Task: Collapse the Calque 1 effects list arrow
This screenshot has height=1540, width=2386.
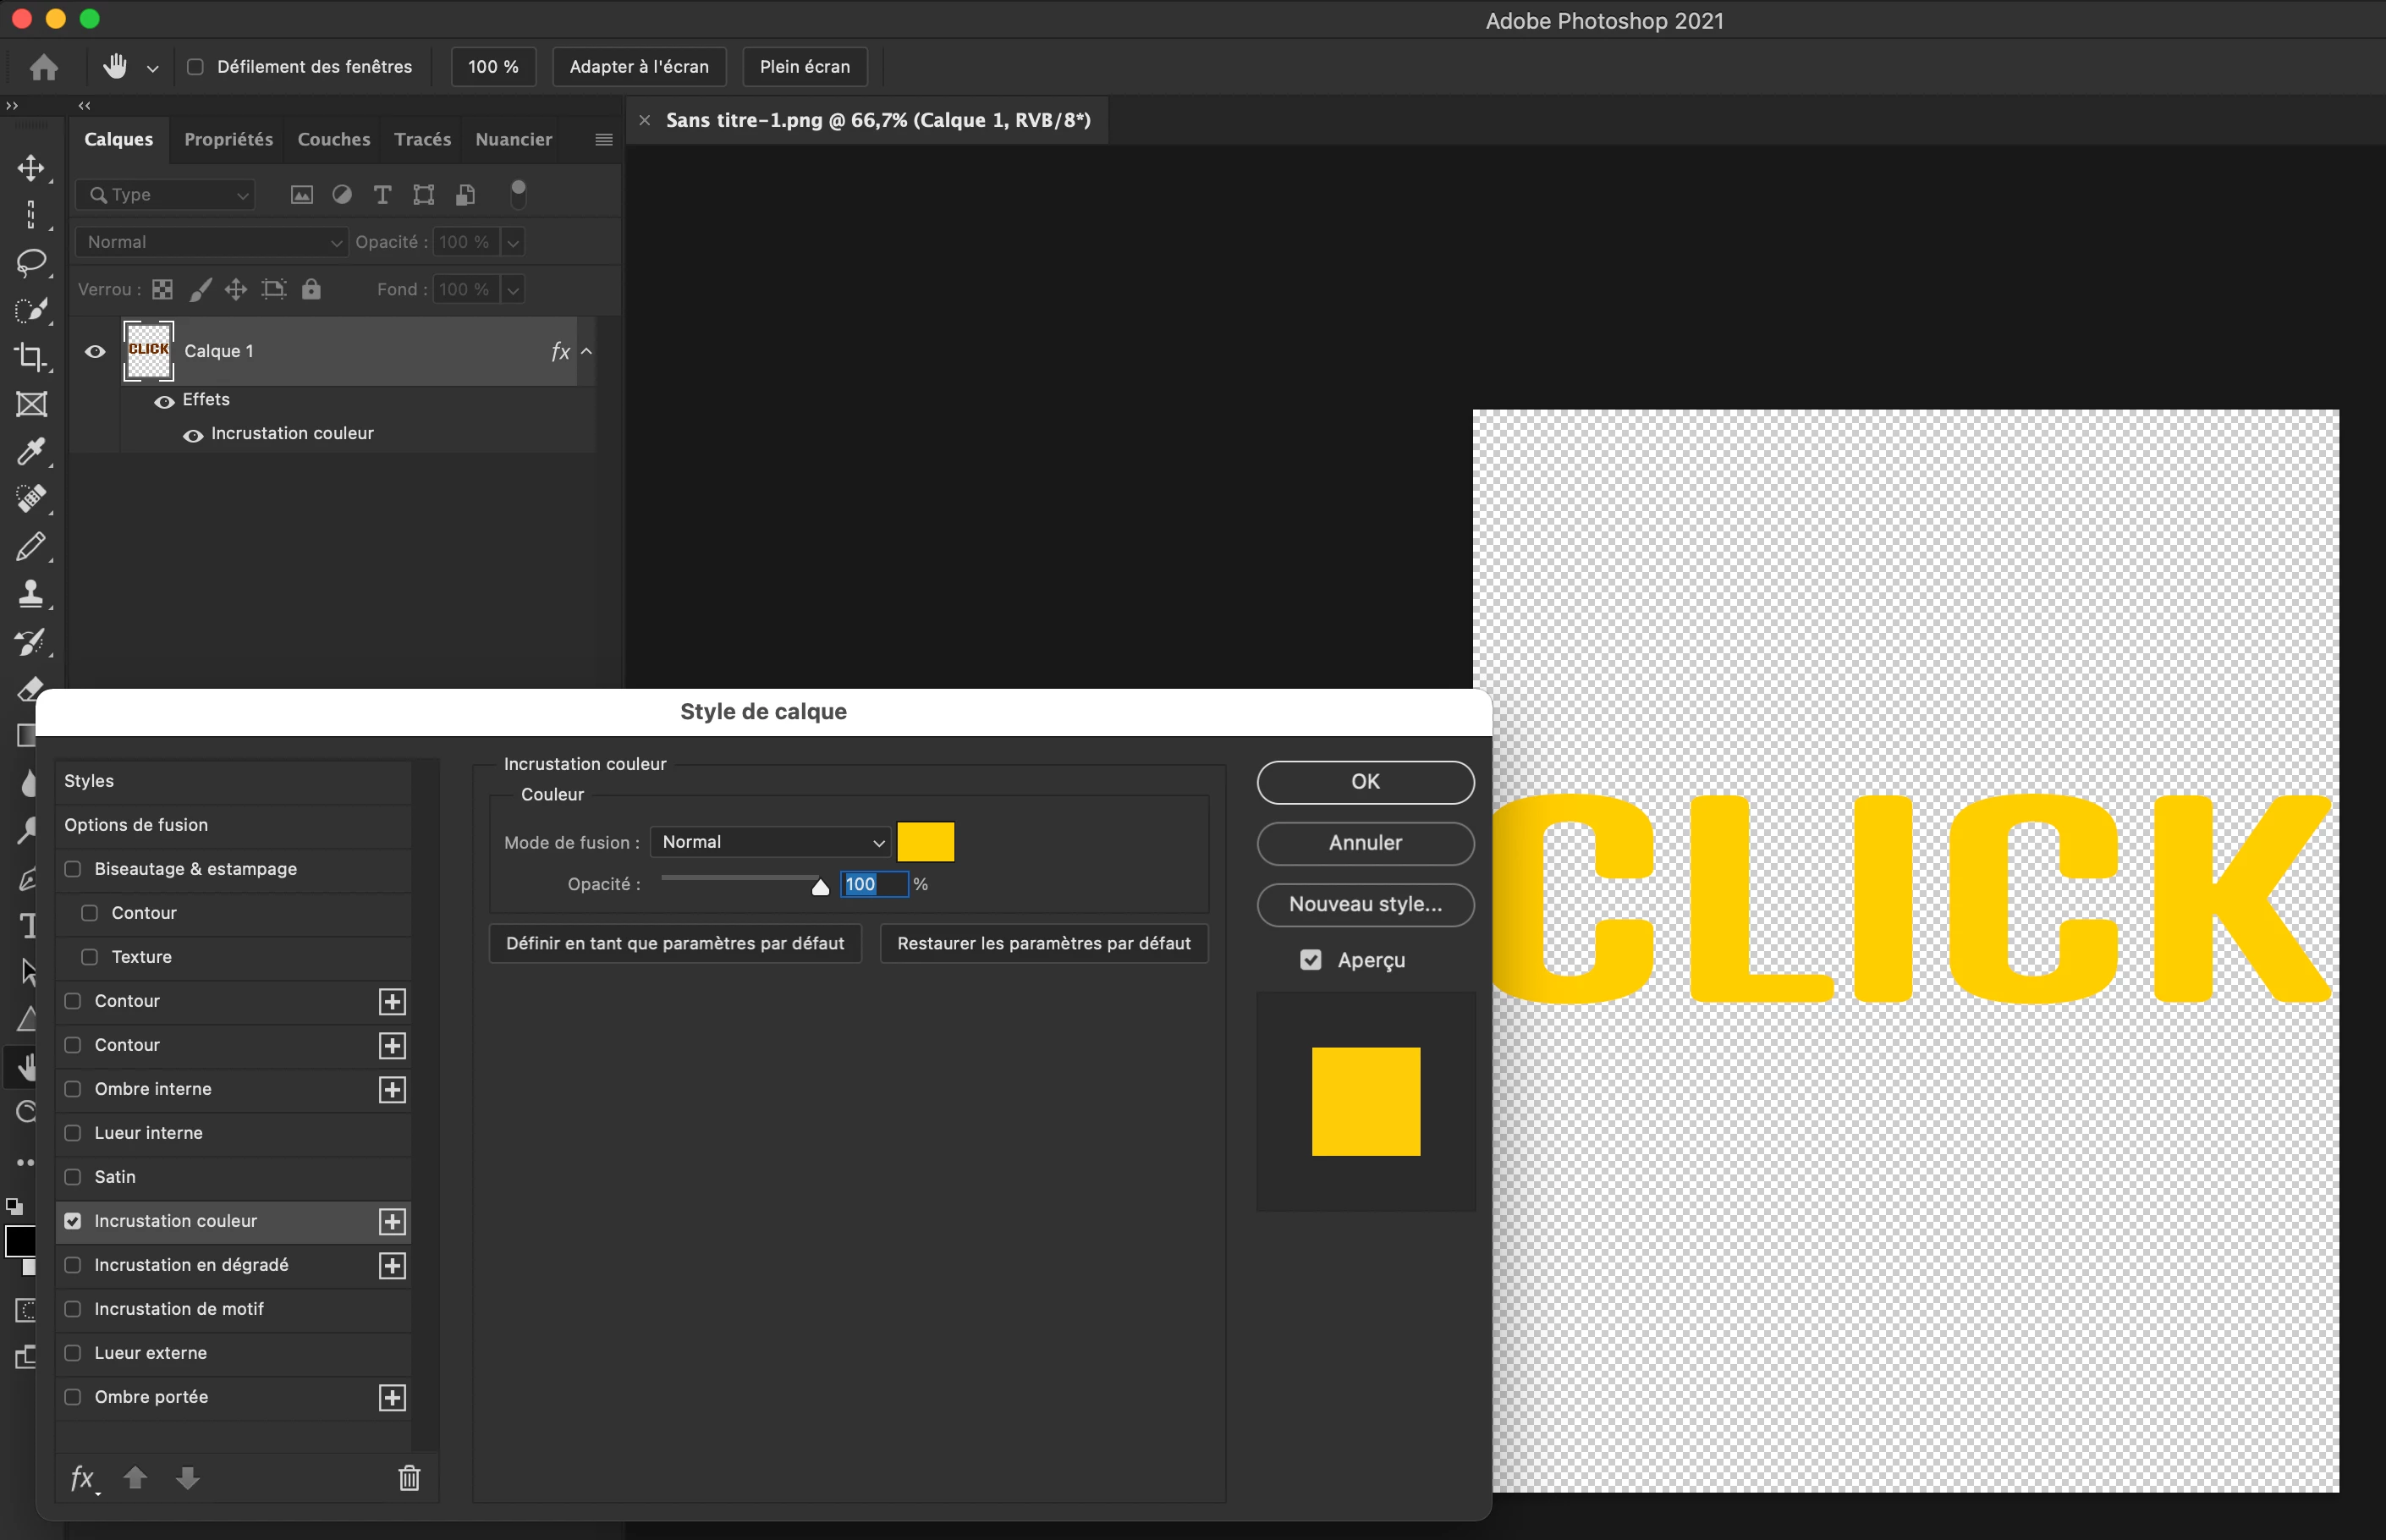Action: point(587,351)
